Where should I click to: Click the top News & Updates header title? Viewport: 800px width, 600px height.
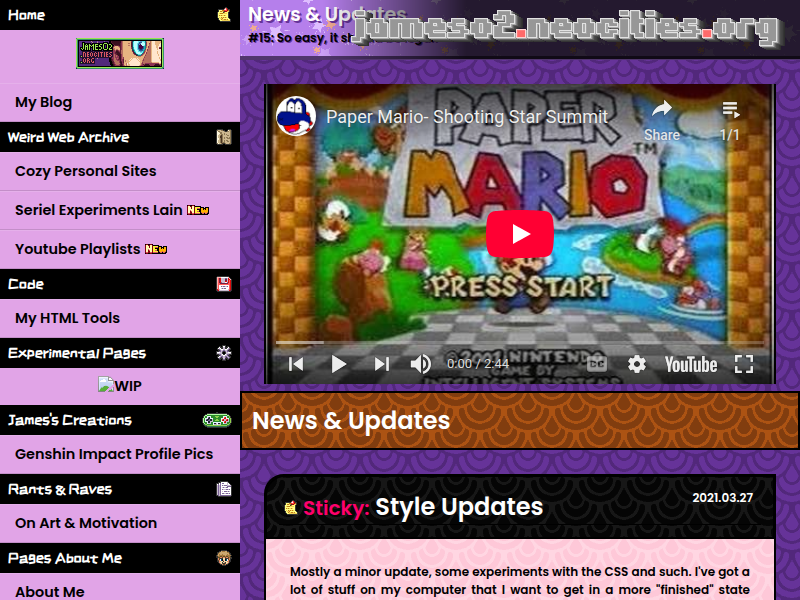[327, 15]
